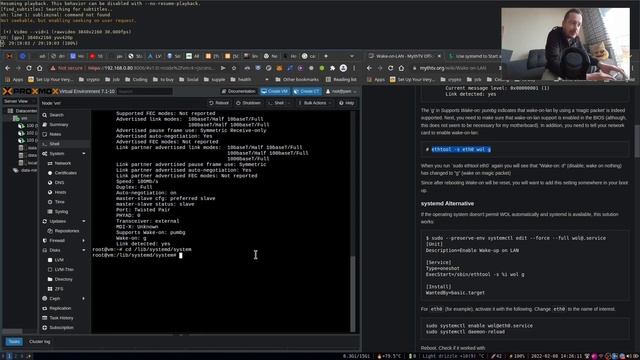Select workspace 1 in the status bar
This screenshot has width=640, height=360.
coord(9,356)
